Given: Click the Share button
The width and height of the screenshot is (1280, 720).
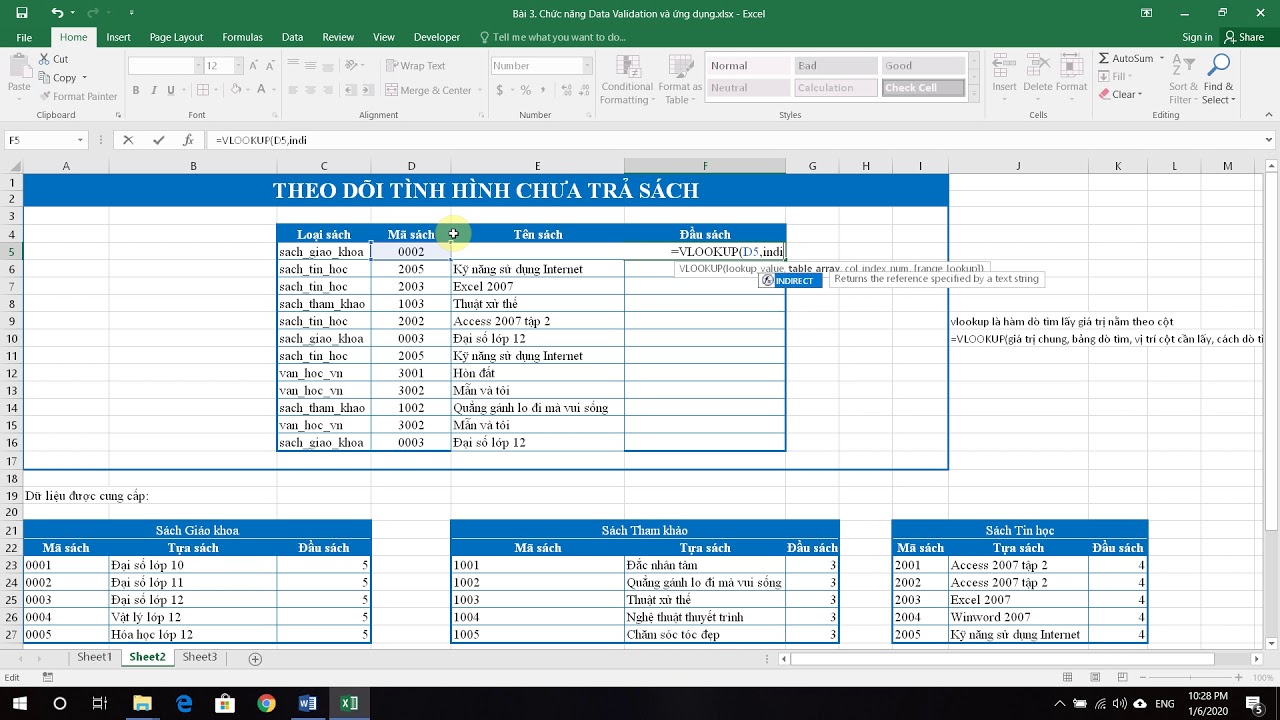Looking at the screenshot, I should (x=1244, y=37).
